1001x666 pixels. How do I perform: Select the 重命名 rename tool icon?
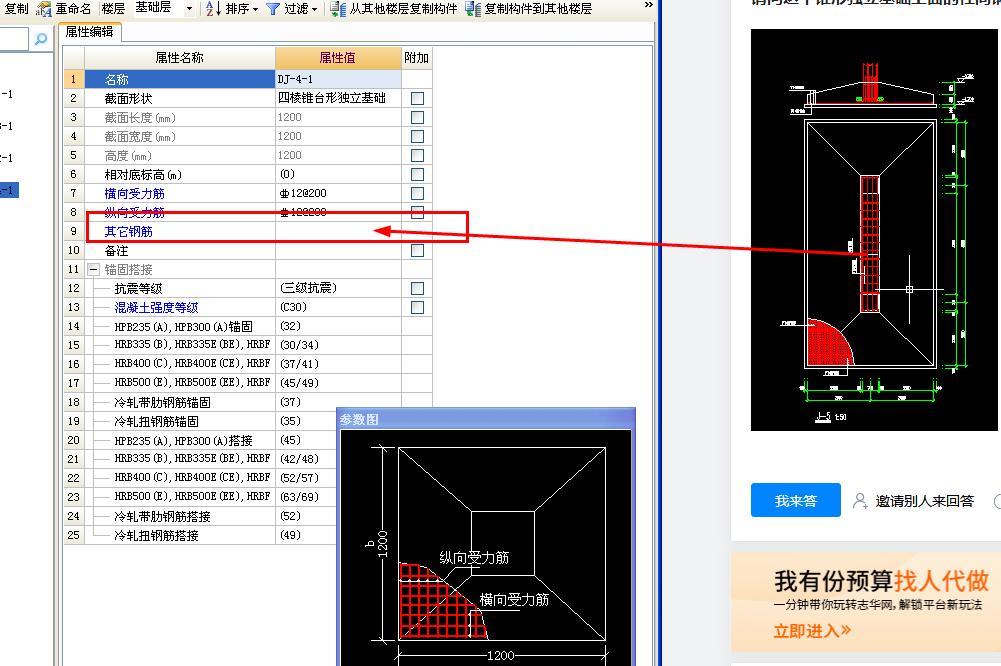[44, 10]
